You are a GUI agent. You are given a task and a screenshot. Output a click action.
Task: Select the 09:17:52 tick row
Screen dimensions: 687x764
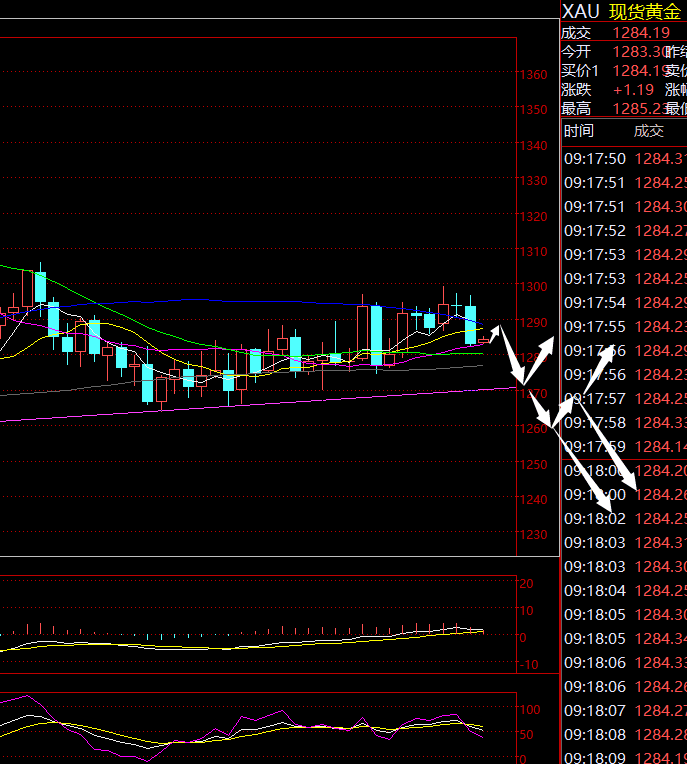coord(624,231)
